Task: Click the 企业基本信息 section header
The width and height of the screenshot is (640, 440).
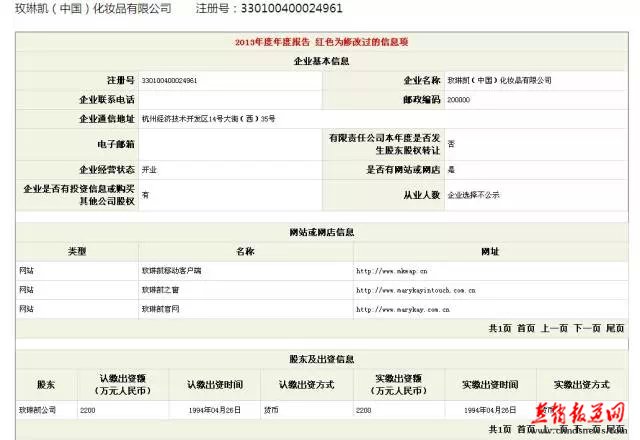Action: tap(322, 61)
